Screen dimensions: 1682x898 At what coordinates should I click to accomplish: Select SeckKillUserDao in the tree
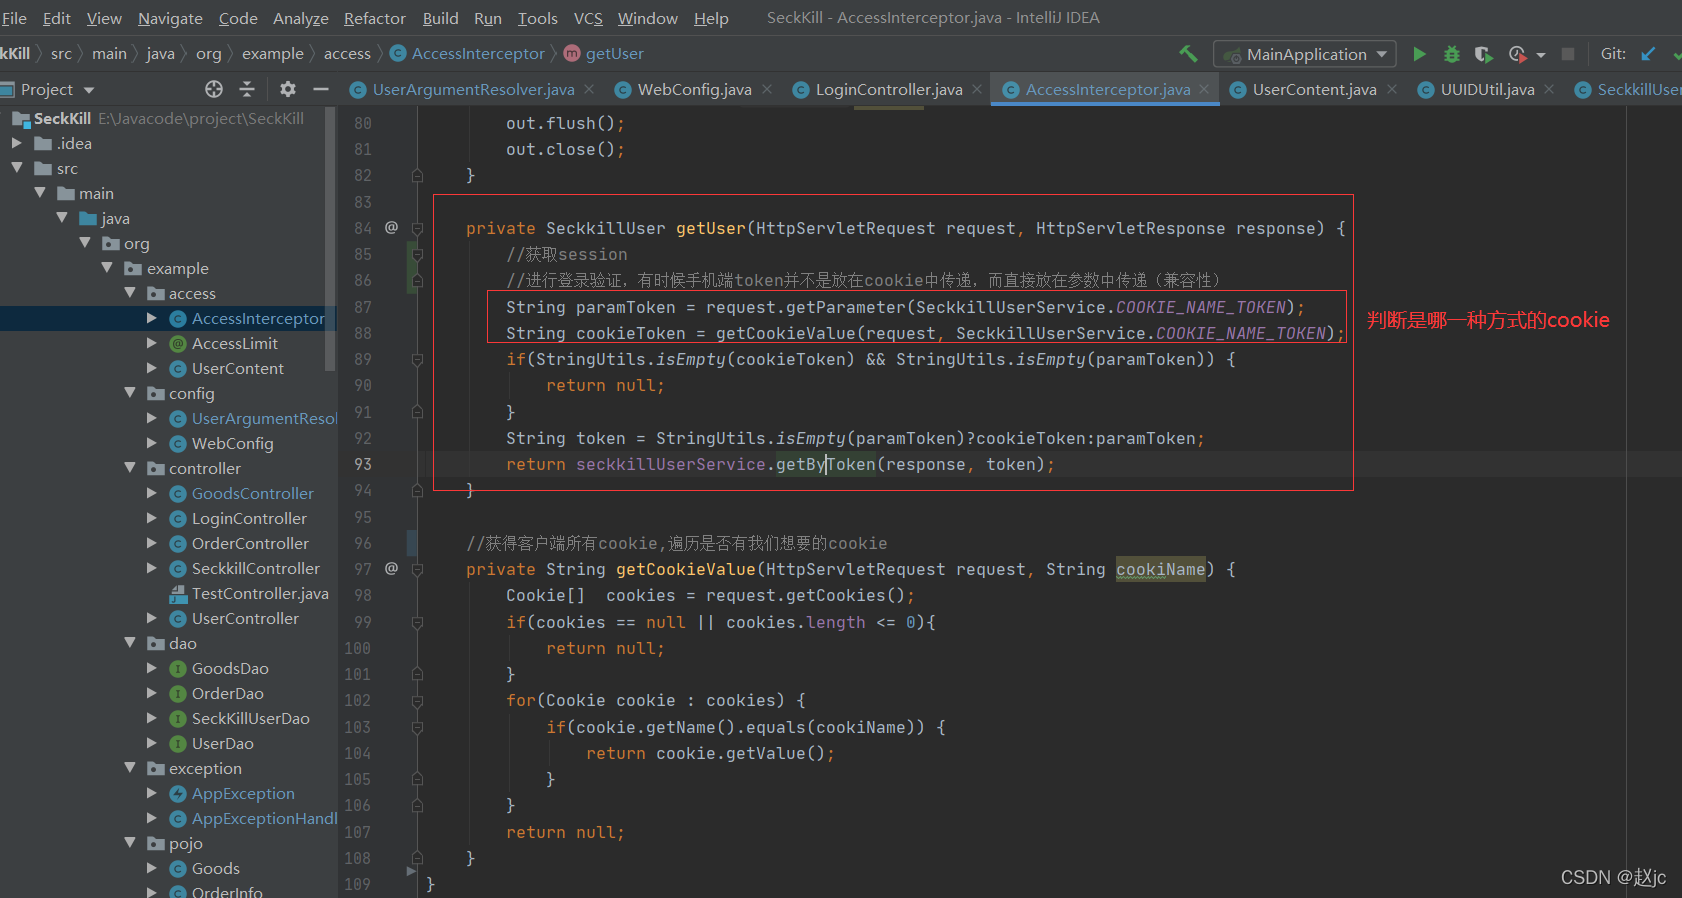(251, 718)
